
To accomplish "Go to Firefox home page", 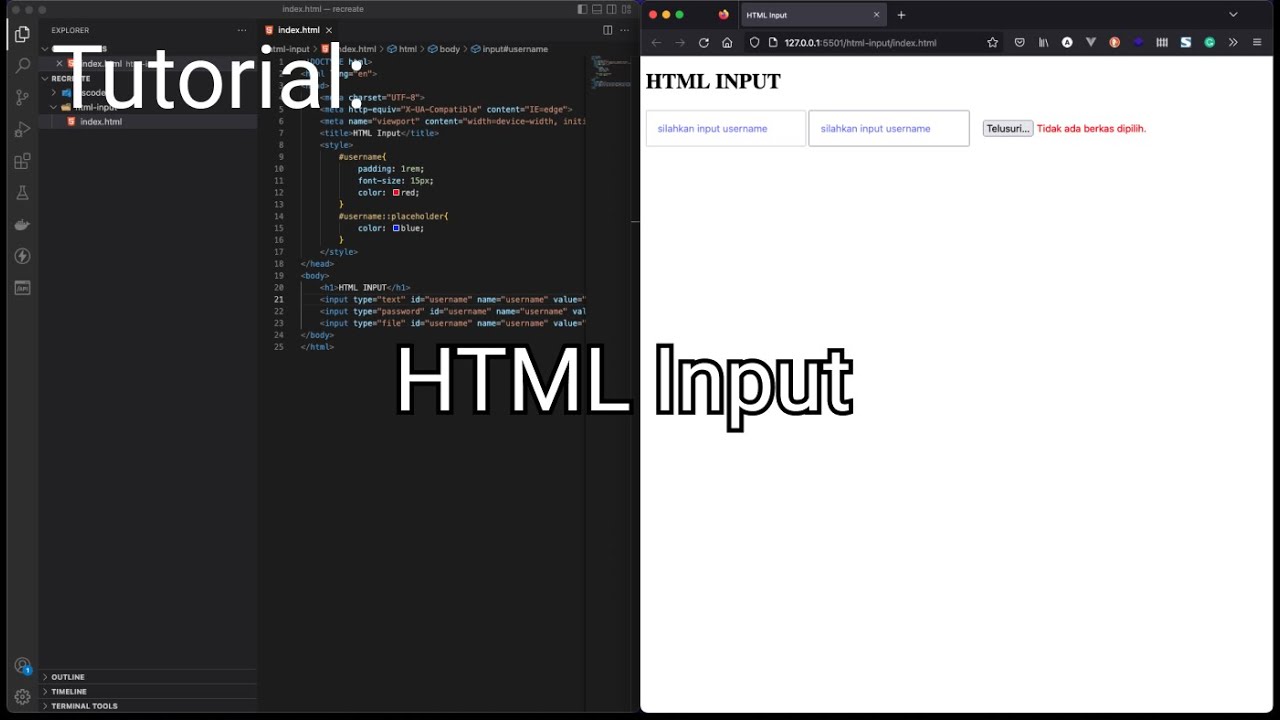I will 727,43.
